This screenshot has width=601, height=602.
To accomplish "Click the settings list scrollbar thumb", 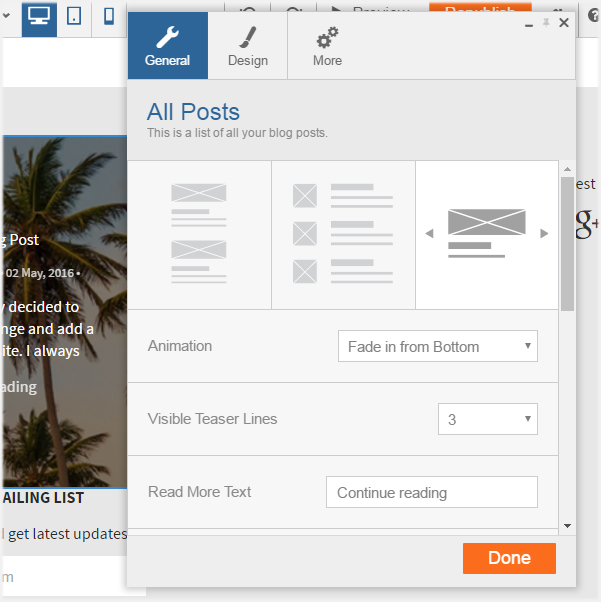I will coord(567,244).
